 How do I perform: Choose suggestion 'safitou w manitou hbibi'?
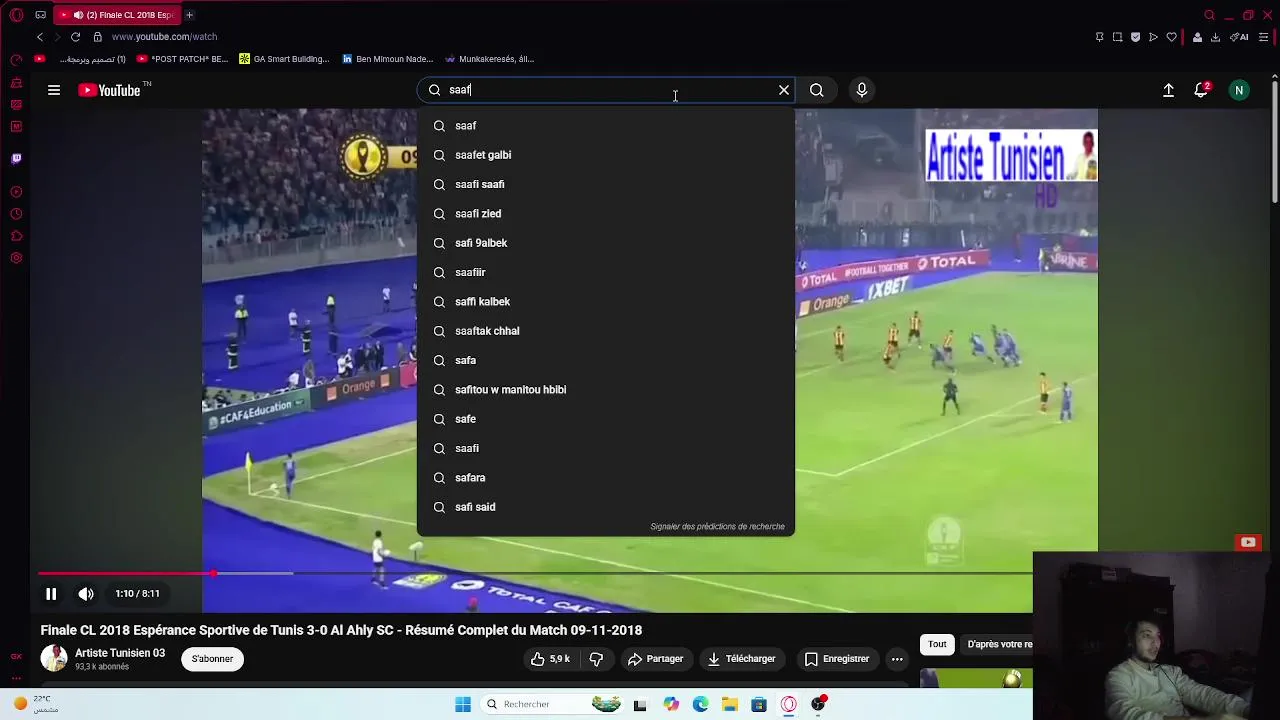[x=606, y=390]
